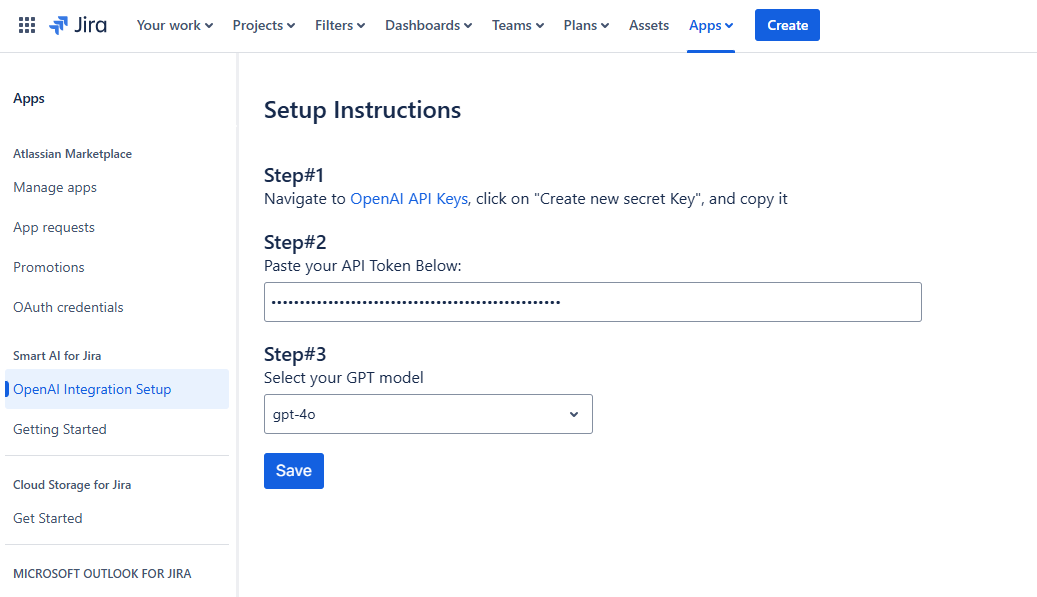Open the Dashboards menu
Screen dimensions: 1037x597
coord(428,25)
